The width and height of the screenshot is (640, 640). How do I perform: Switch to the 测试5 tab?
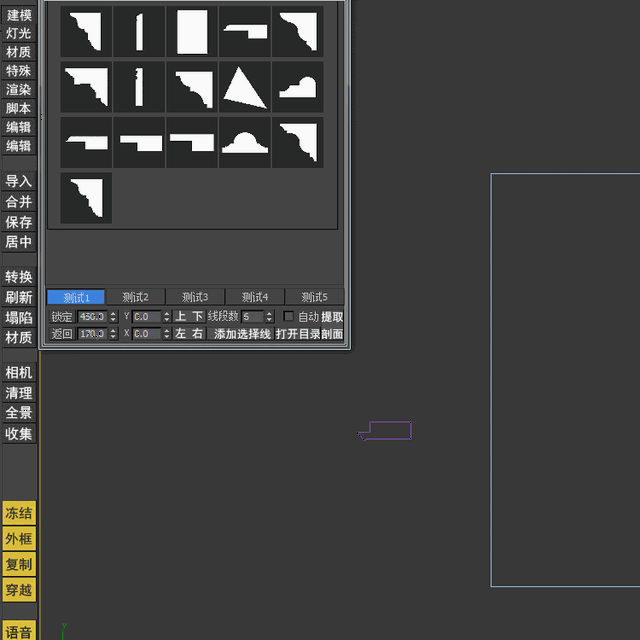pyautogui.click(x=314, y=297)
